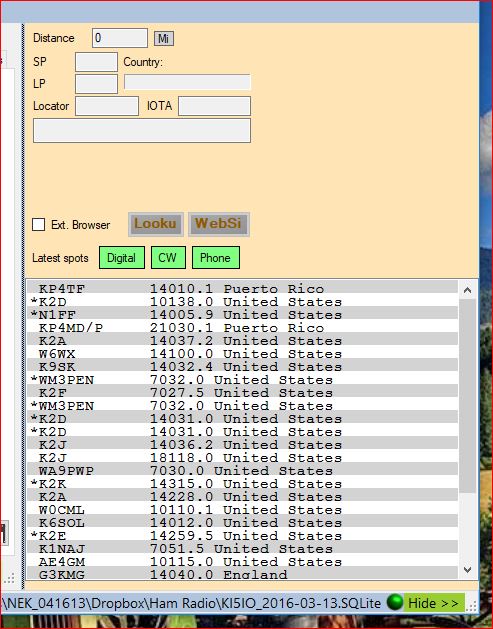Viewport: 493px width, 629px height.
Task: Select spot AE4GM 10115.0
Action: (x=242, y=562)
